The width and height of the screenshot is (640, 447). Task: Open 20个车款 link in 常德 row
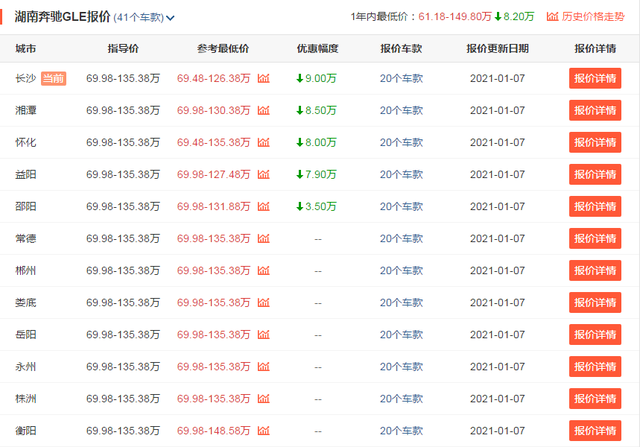tap(401, 238)
